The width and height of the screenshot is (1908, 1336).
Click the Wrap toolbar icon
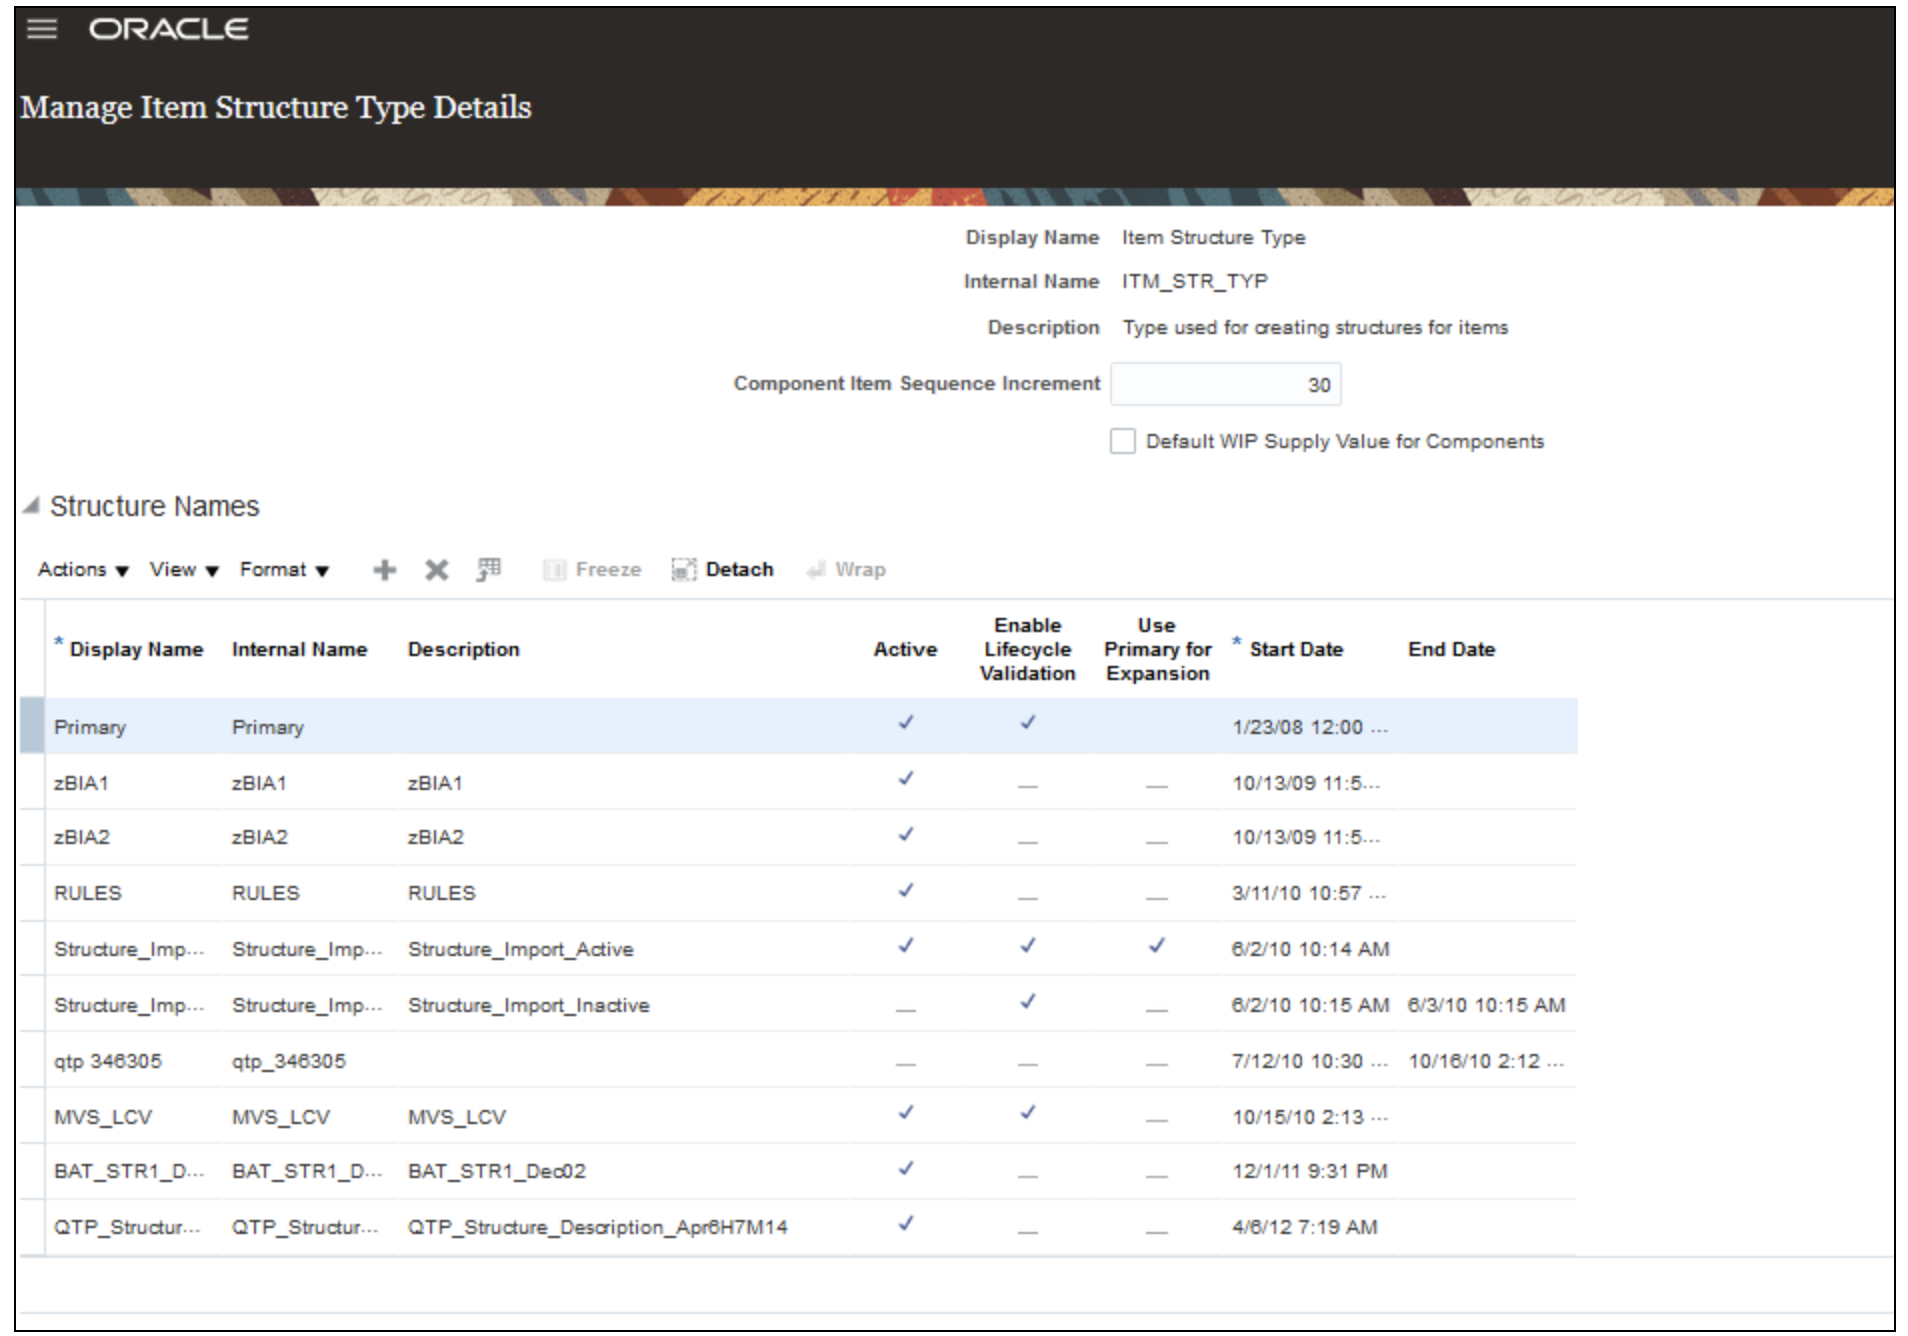[x=845, y=569]
